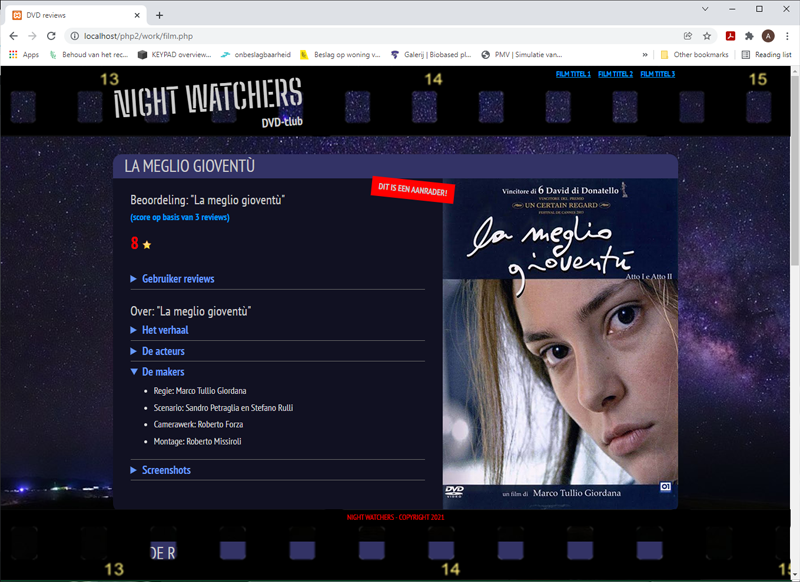Screen dimensions: 800x582
Task: Reload the page with the refresh icon
Action: pos(51,36)
